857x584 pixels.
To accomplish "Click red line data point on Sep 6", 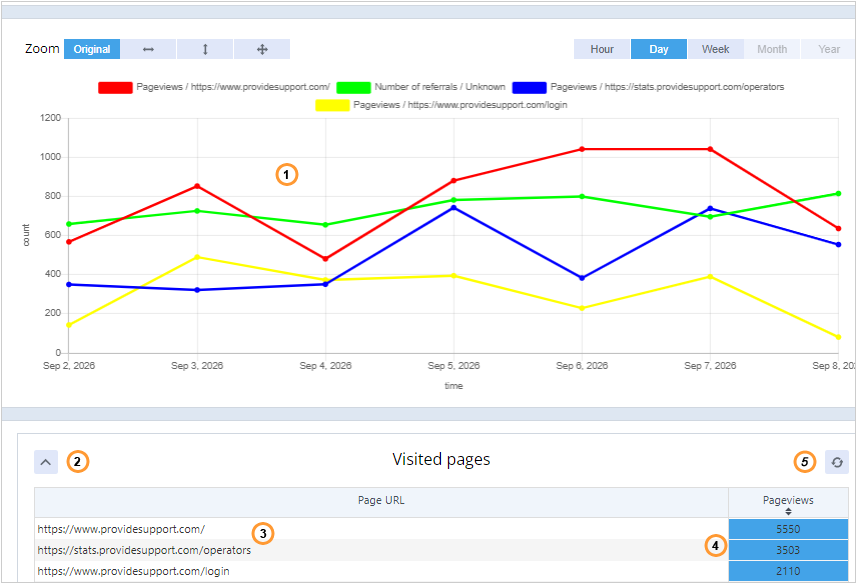I will pyautogui.click(x=582, y=149).
